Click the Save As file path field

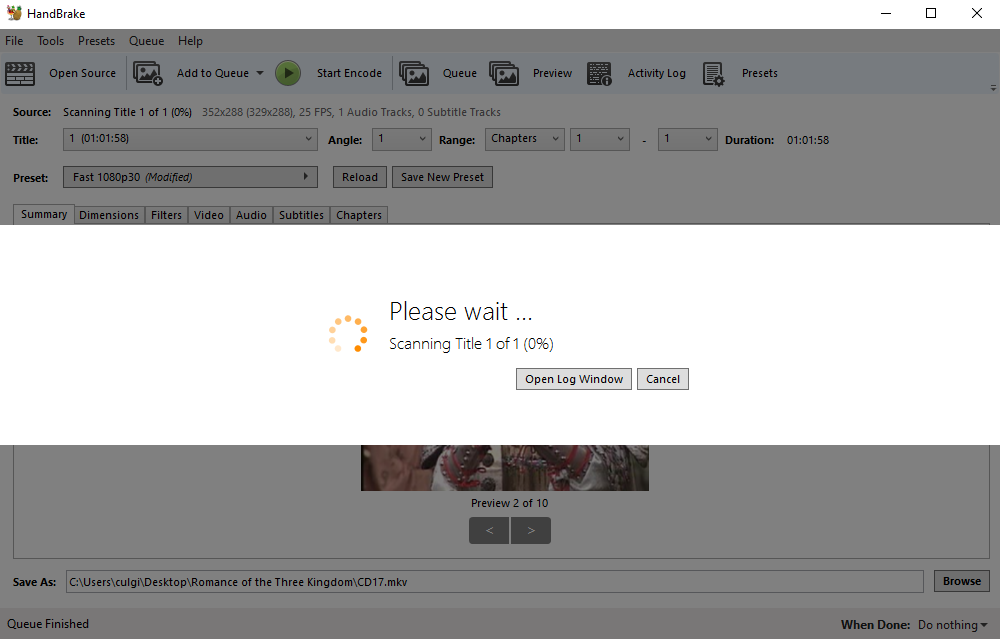(x=495, y=582)
